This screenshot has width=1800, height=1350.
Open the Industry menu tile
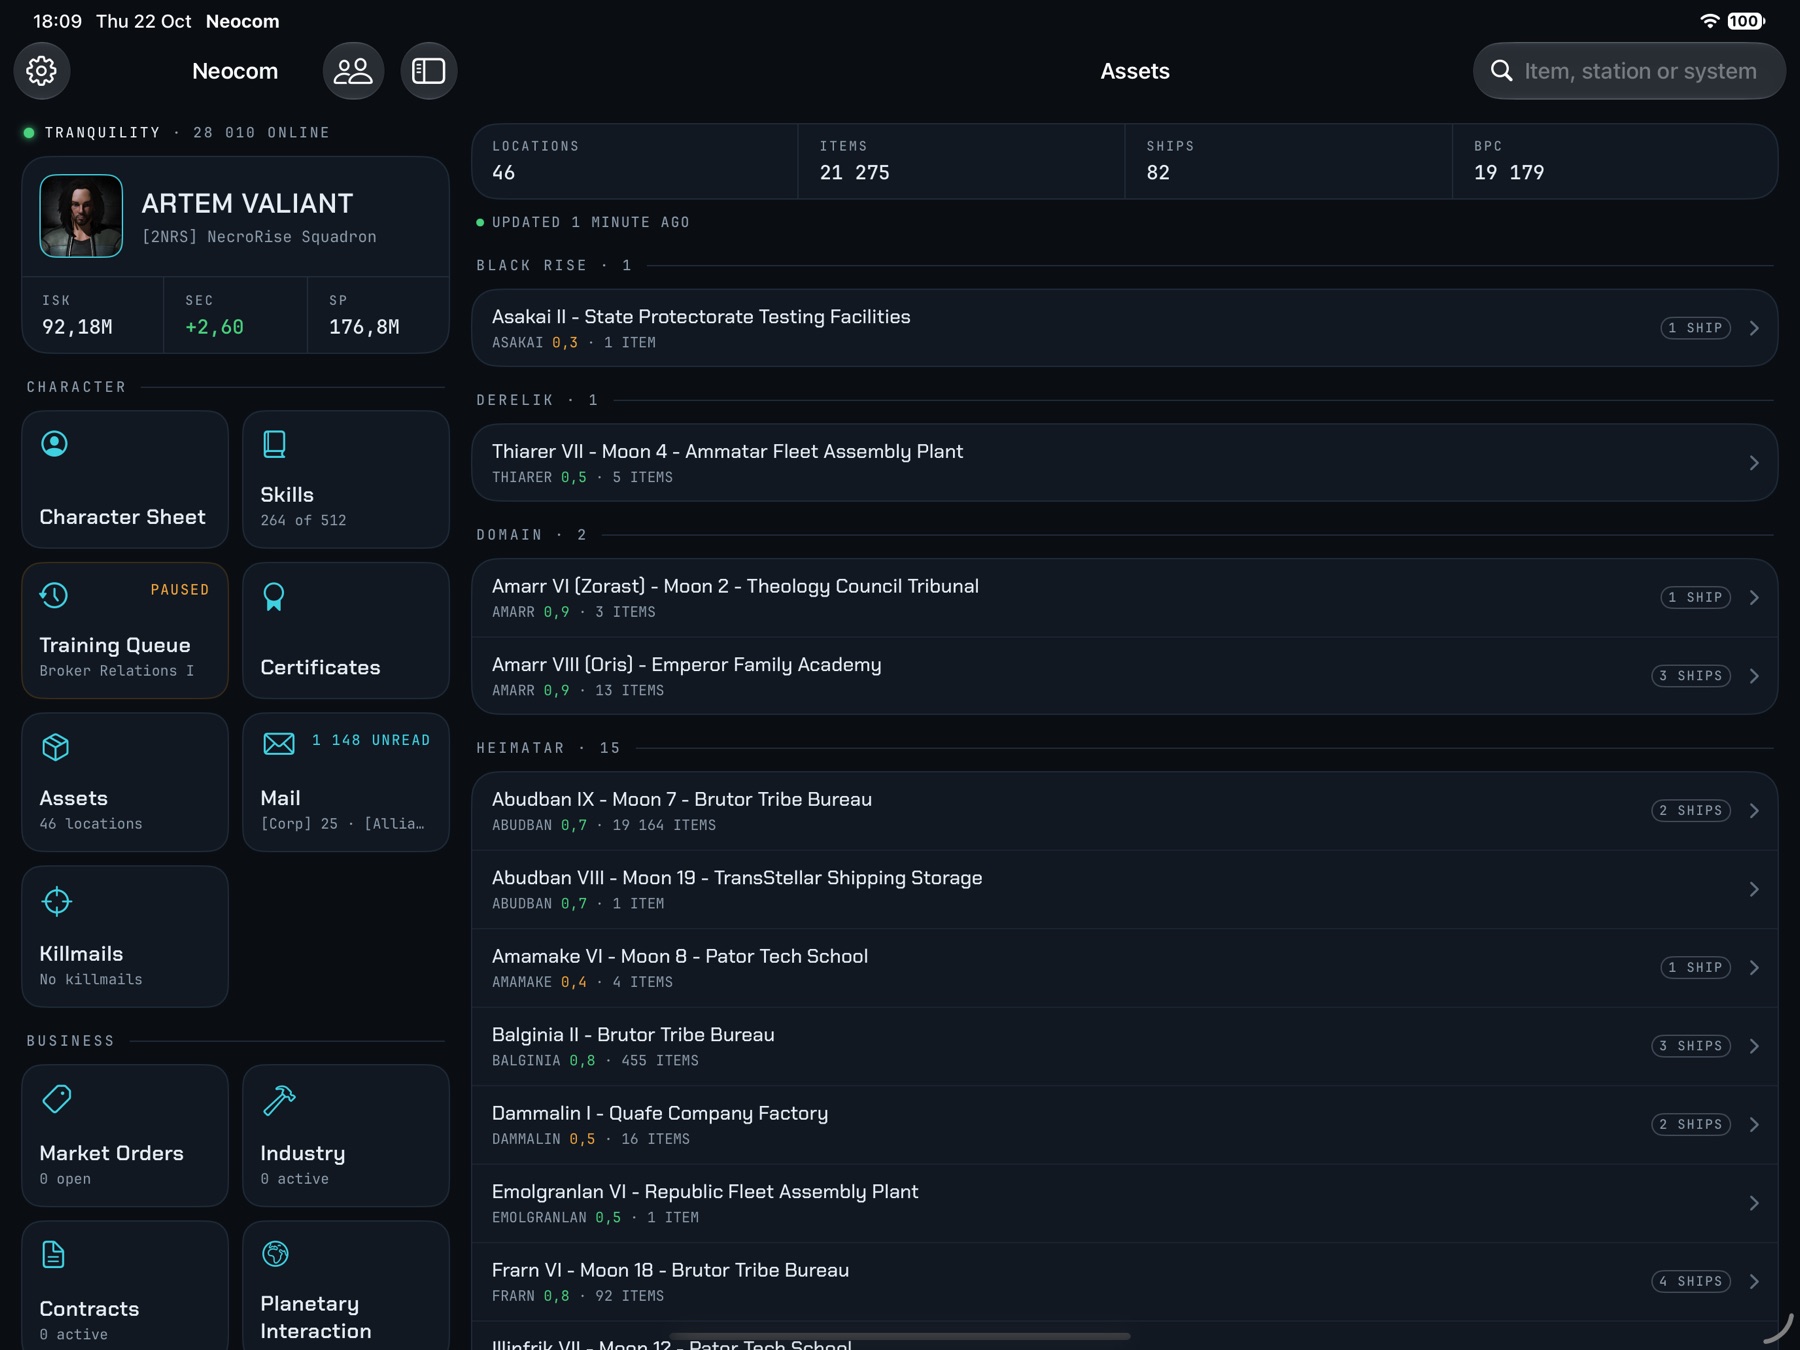click(346, 1135)
